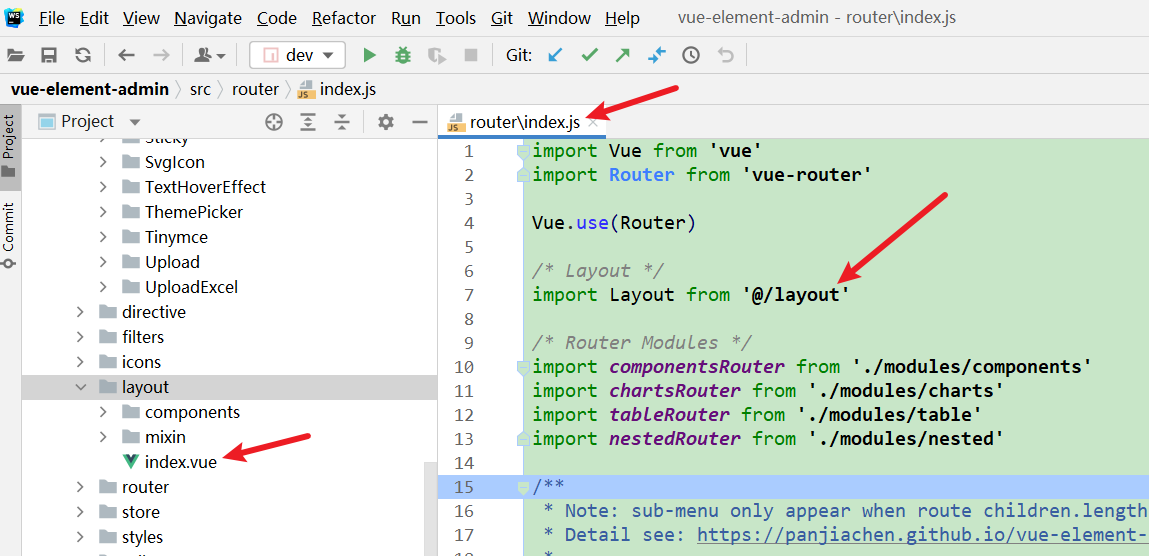Open the dev run configuration dropdown
Viewport: 1149px width, 556px height.
pyautogui.click(x=296, y=55)
